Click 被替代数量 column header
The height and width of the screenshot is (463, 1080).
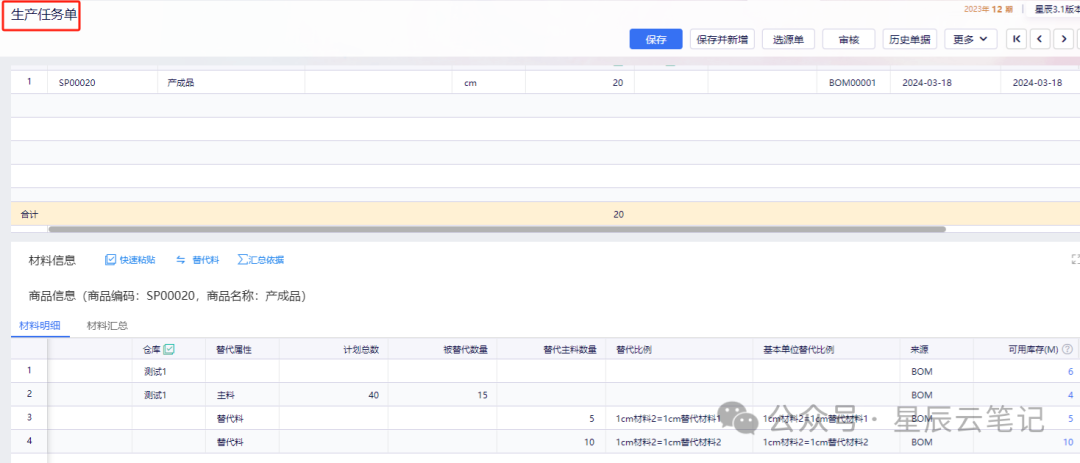(x=442, y=349)
